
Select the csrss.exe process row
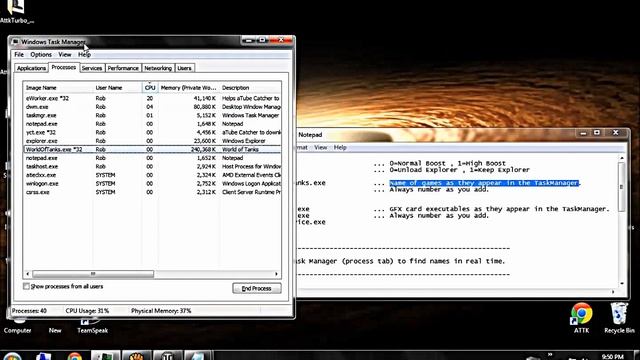click(x=152, y=192)
